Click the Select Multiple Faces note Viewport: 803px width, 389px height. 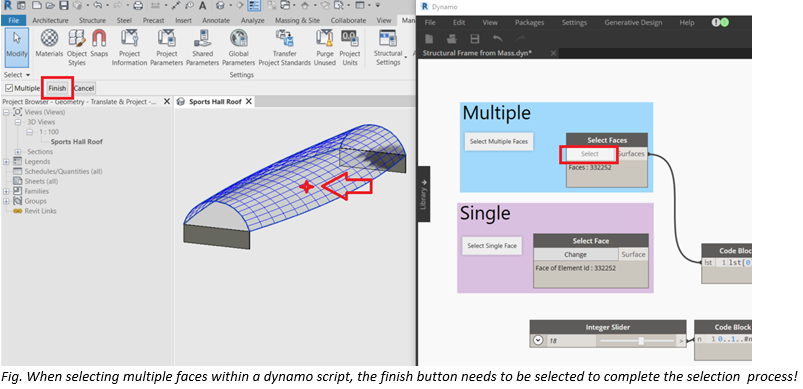point(499,142)
